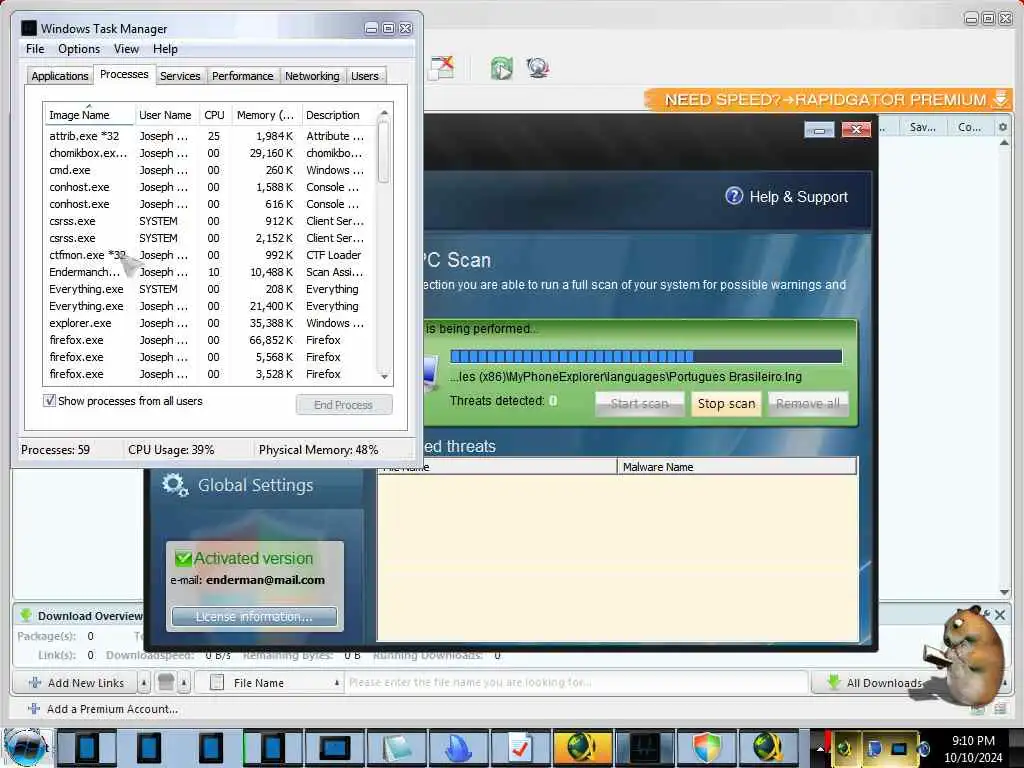This screenshot has height=768, width=1024.
Task: Sort processes by CPU column
Action: [x=214, y=115]
